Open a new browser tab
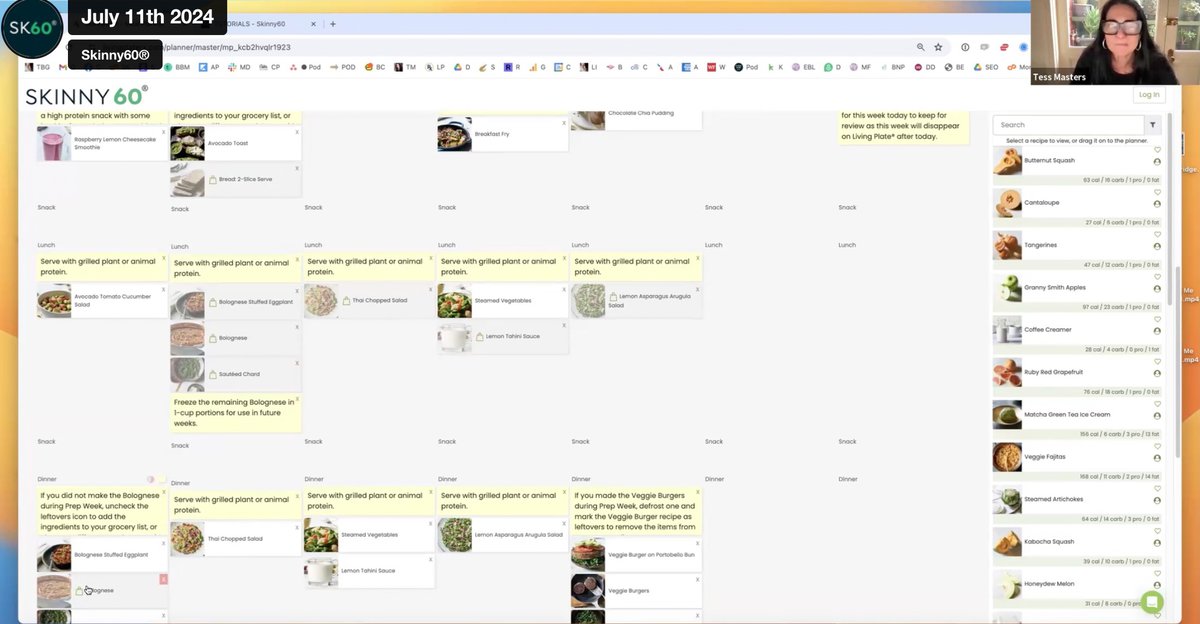The image size is (1200, 624). (333, 24)
